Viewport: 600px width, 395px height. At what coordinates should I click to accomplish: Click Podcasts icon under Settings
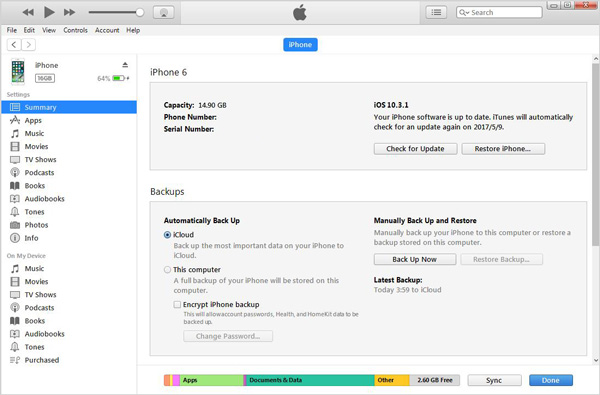(15, 173)
